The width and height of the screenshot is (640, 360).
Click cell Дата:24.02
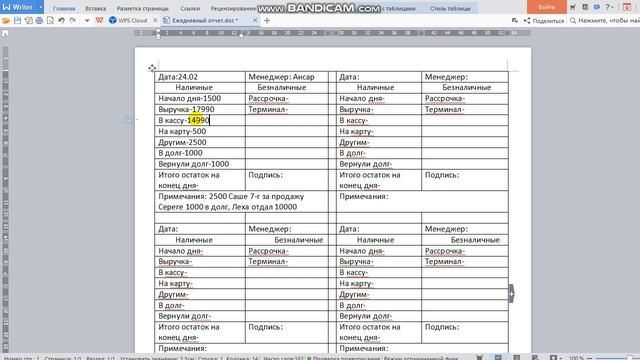pos(200,77)
